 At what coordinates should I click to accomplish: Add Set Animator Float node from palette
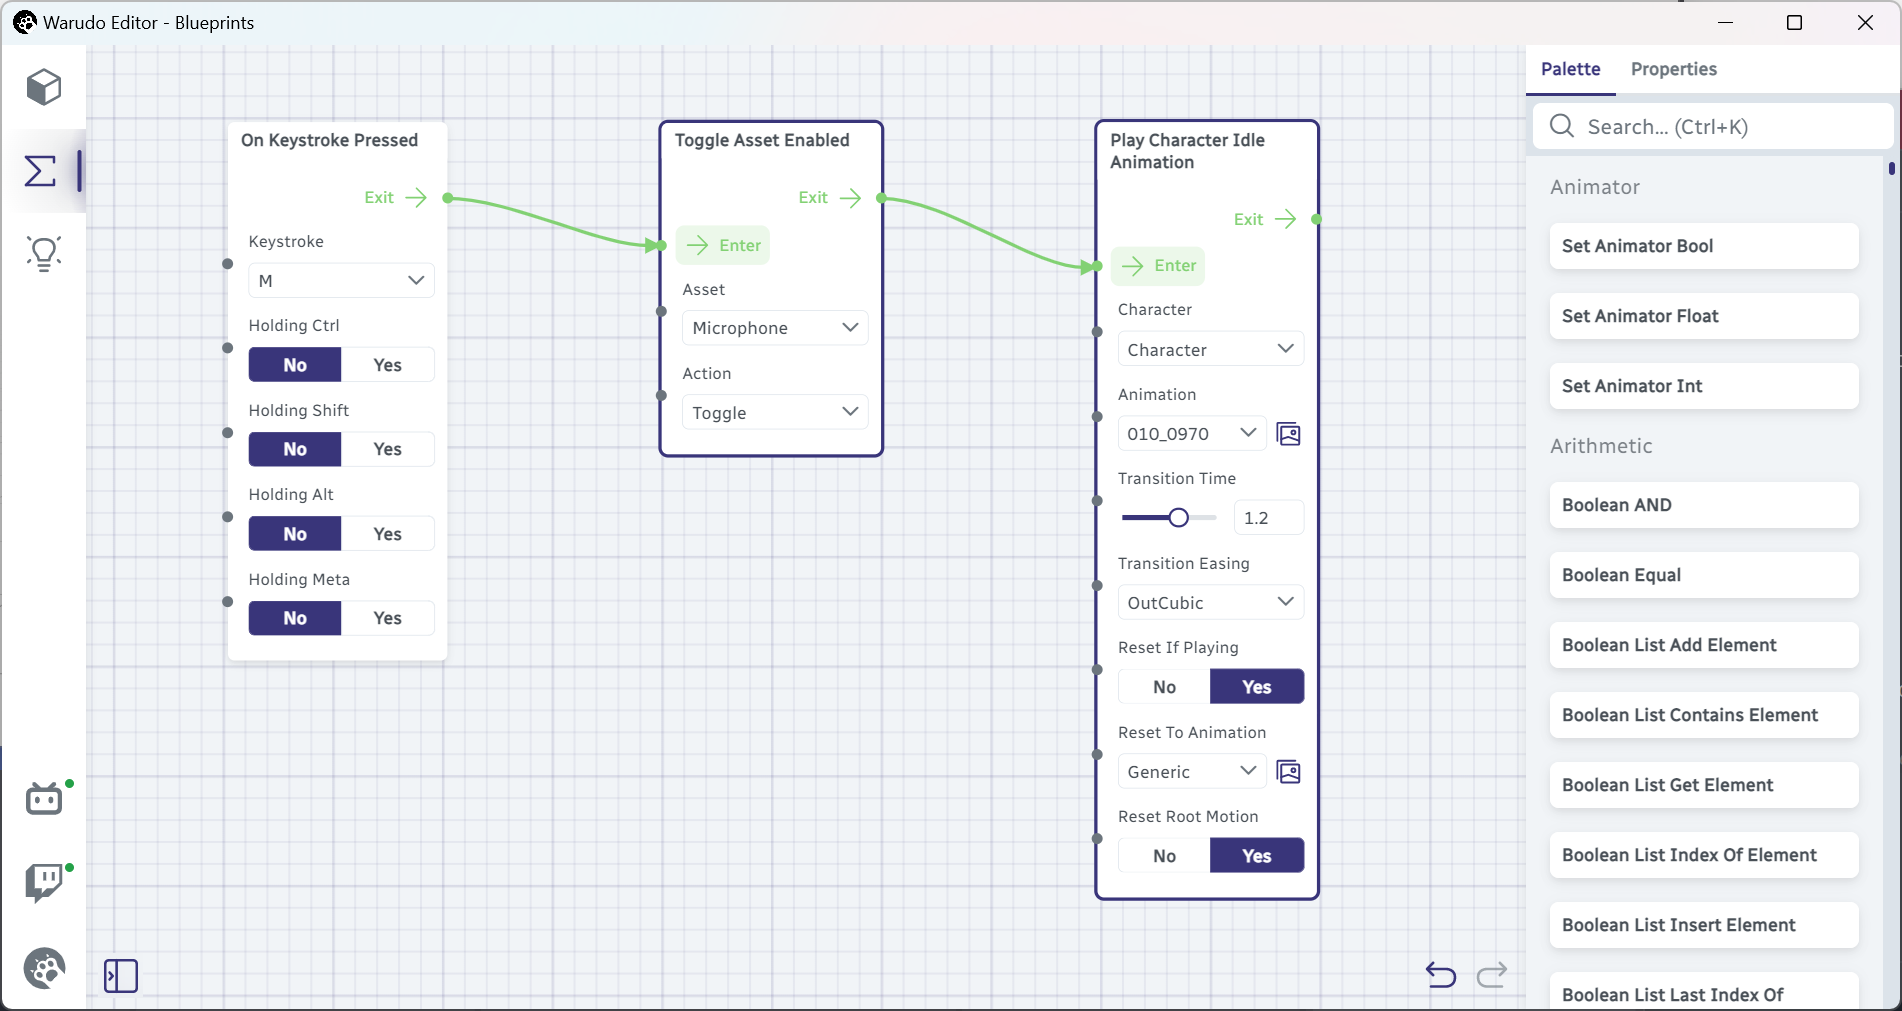click(x=1704, y=316)
